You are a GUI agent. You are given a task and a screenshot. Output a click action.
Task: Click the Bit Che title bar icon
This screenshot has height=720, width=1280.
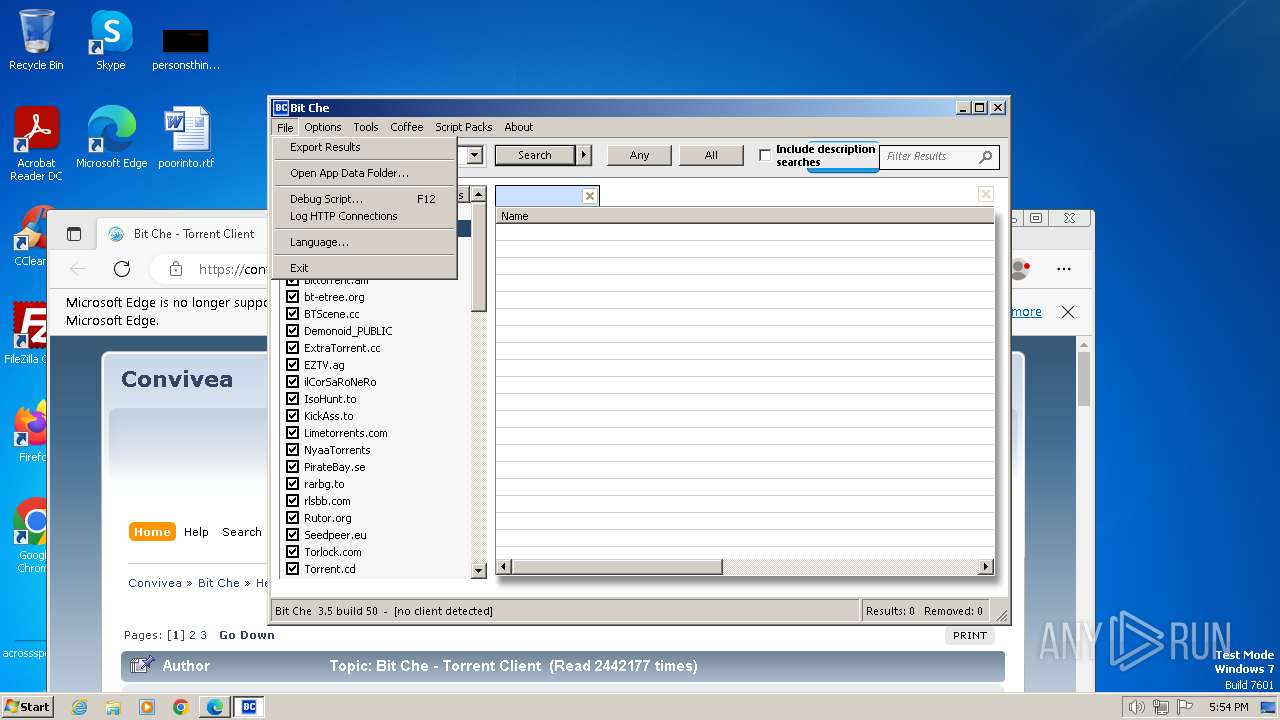tap(281, 108)
